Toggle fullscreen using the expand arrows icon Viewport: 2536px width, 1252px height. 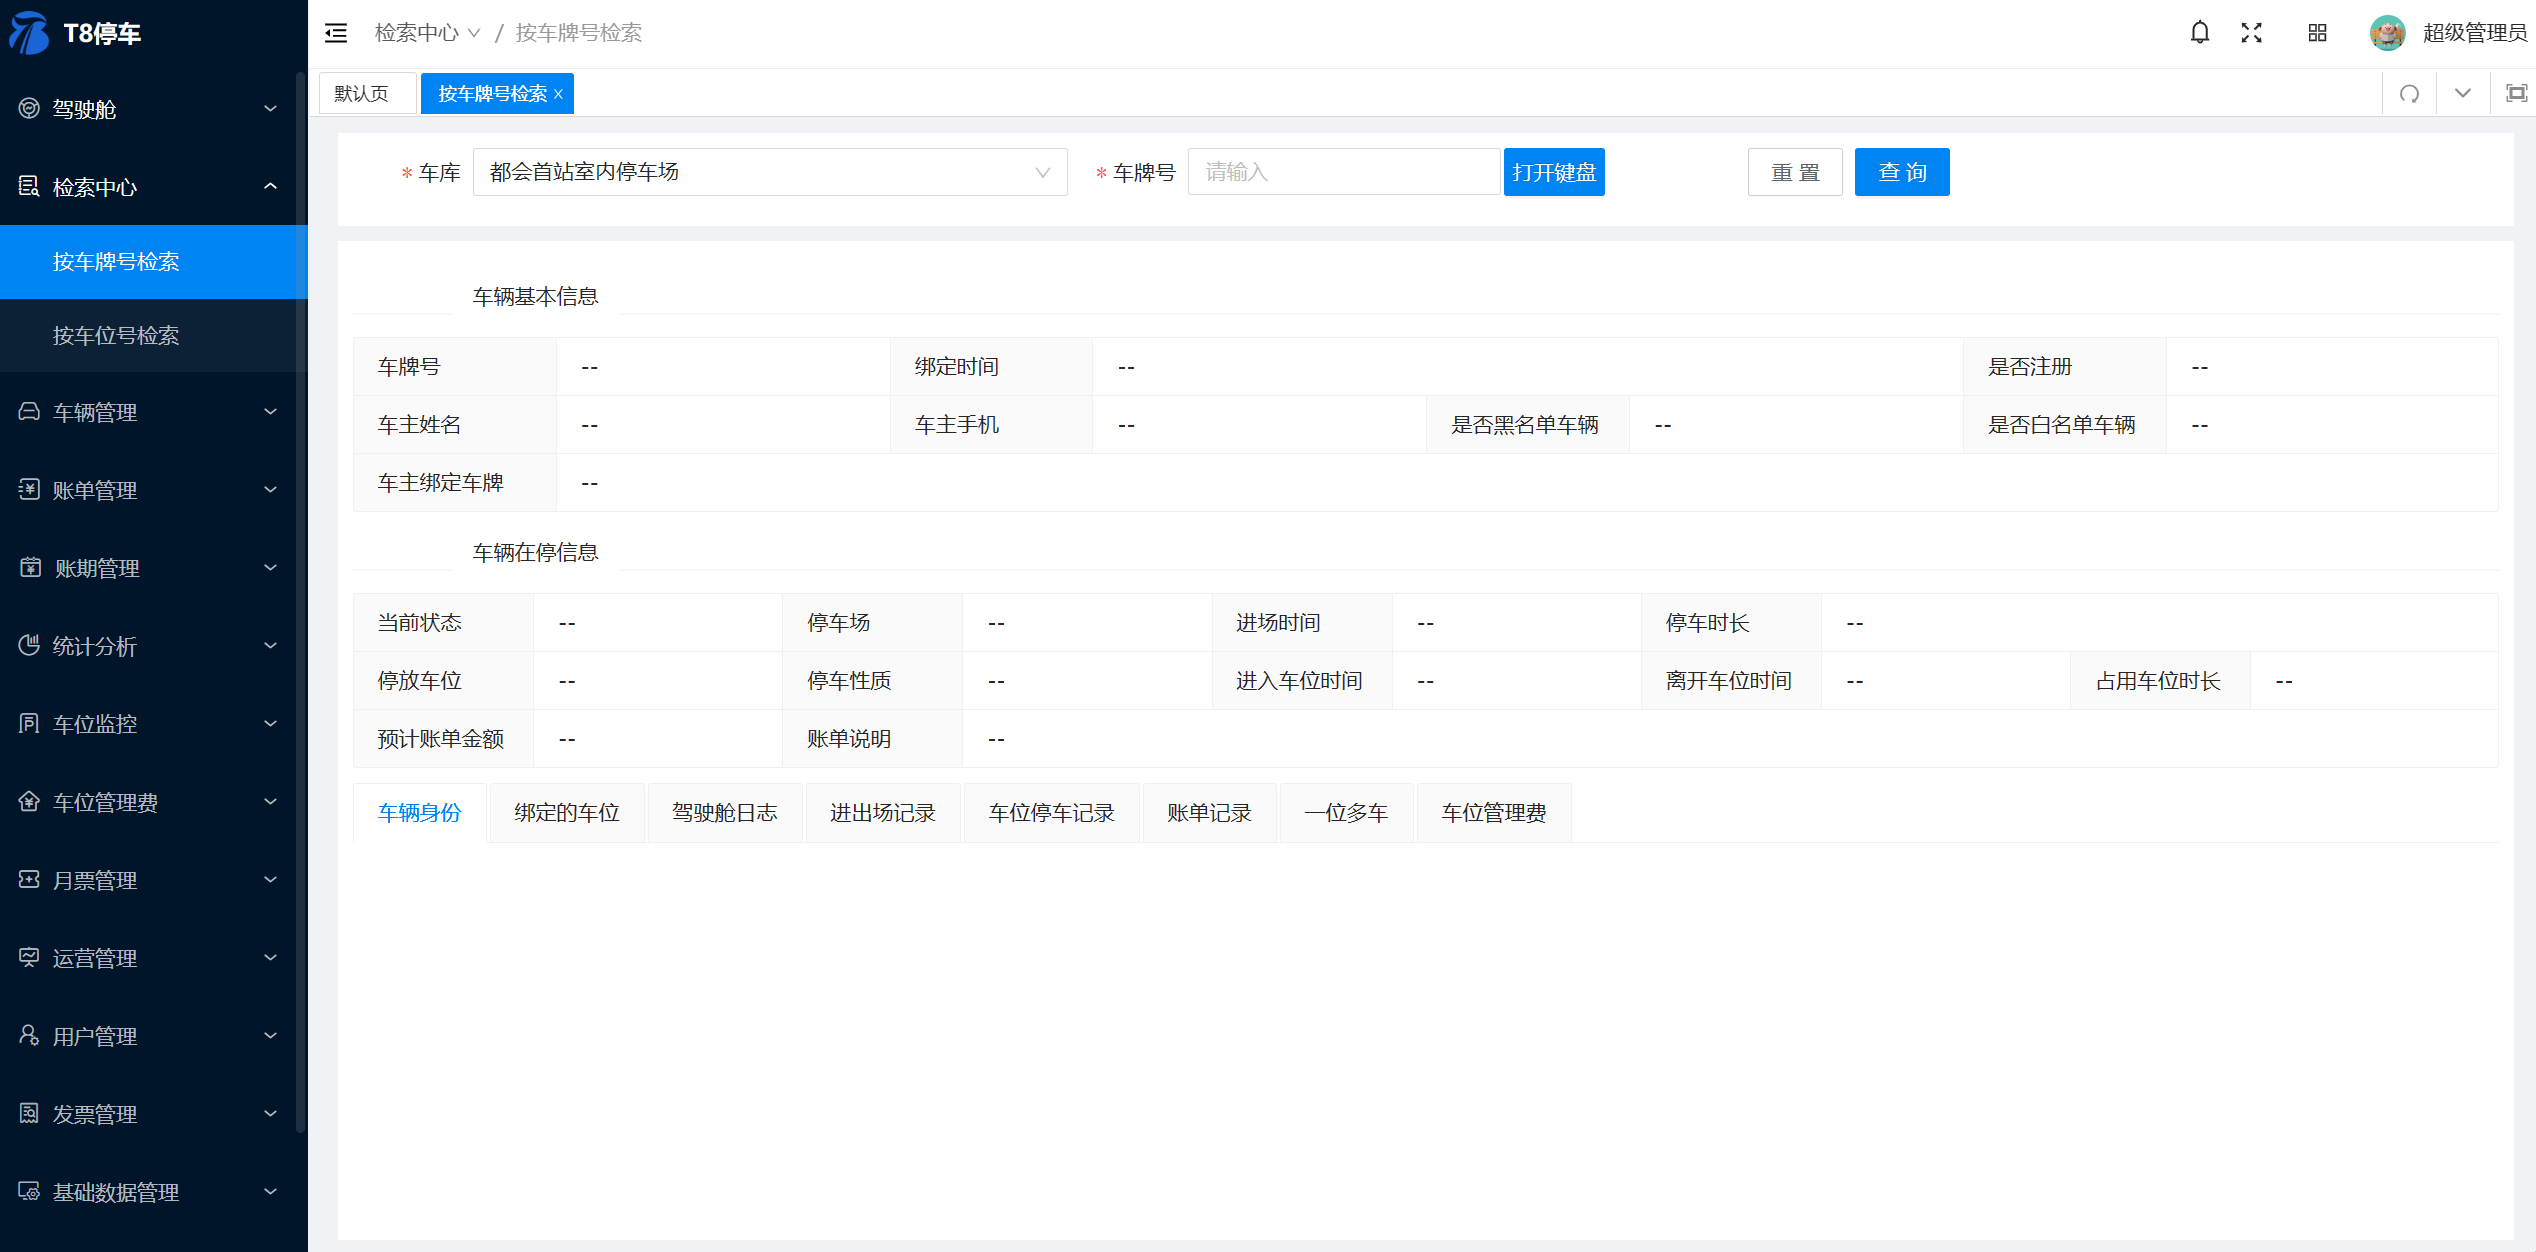2251,33
